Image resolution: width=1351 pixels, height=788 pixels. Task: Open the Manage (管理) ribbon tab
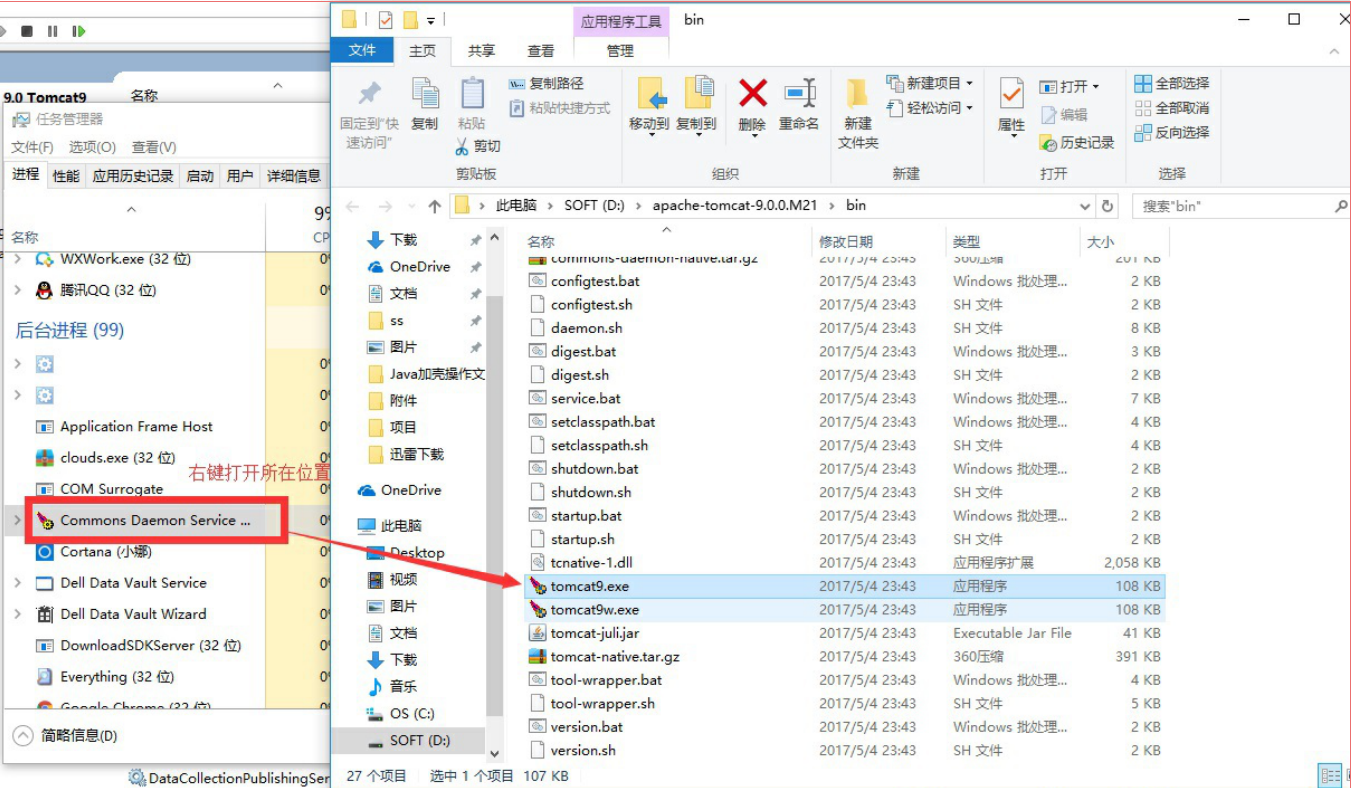pos(620,51)
